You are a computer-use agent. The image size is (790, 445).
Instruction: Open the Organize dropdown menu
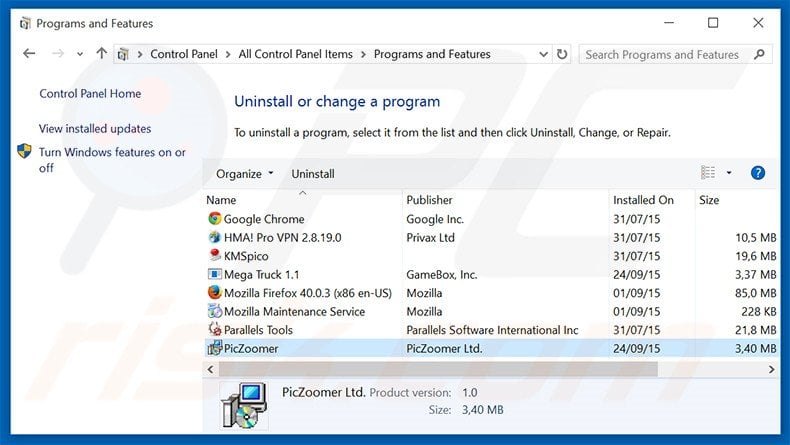[x=245, y=173]
